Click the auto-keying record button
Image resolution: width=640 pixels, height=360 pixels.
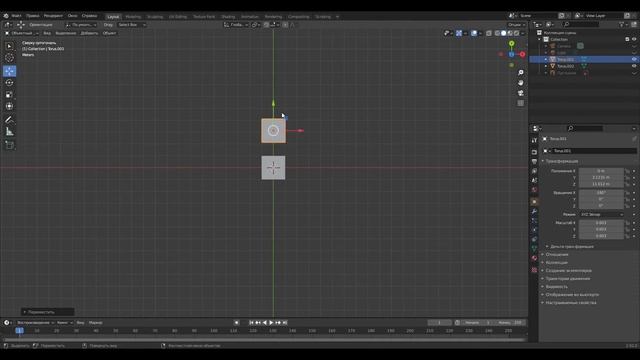[x=236, y=323]
